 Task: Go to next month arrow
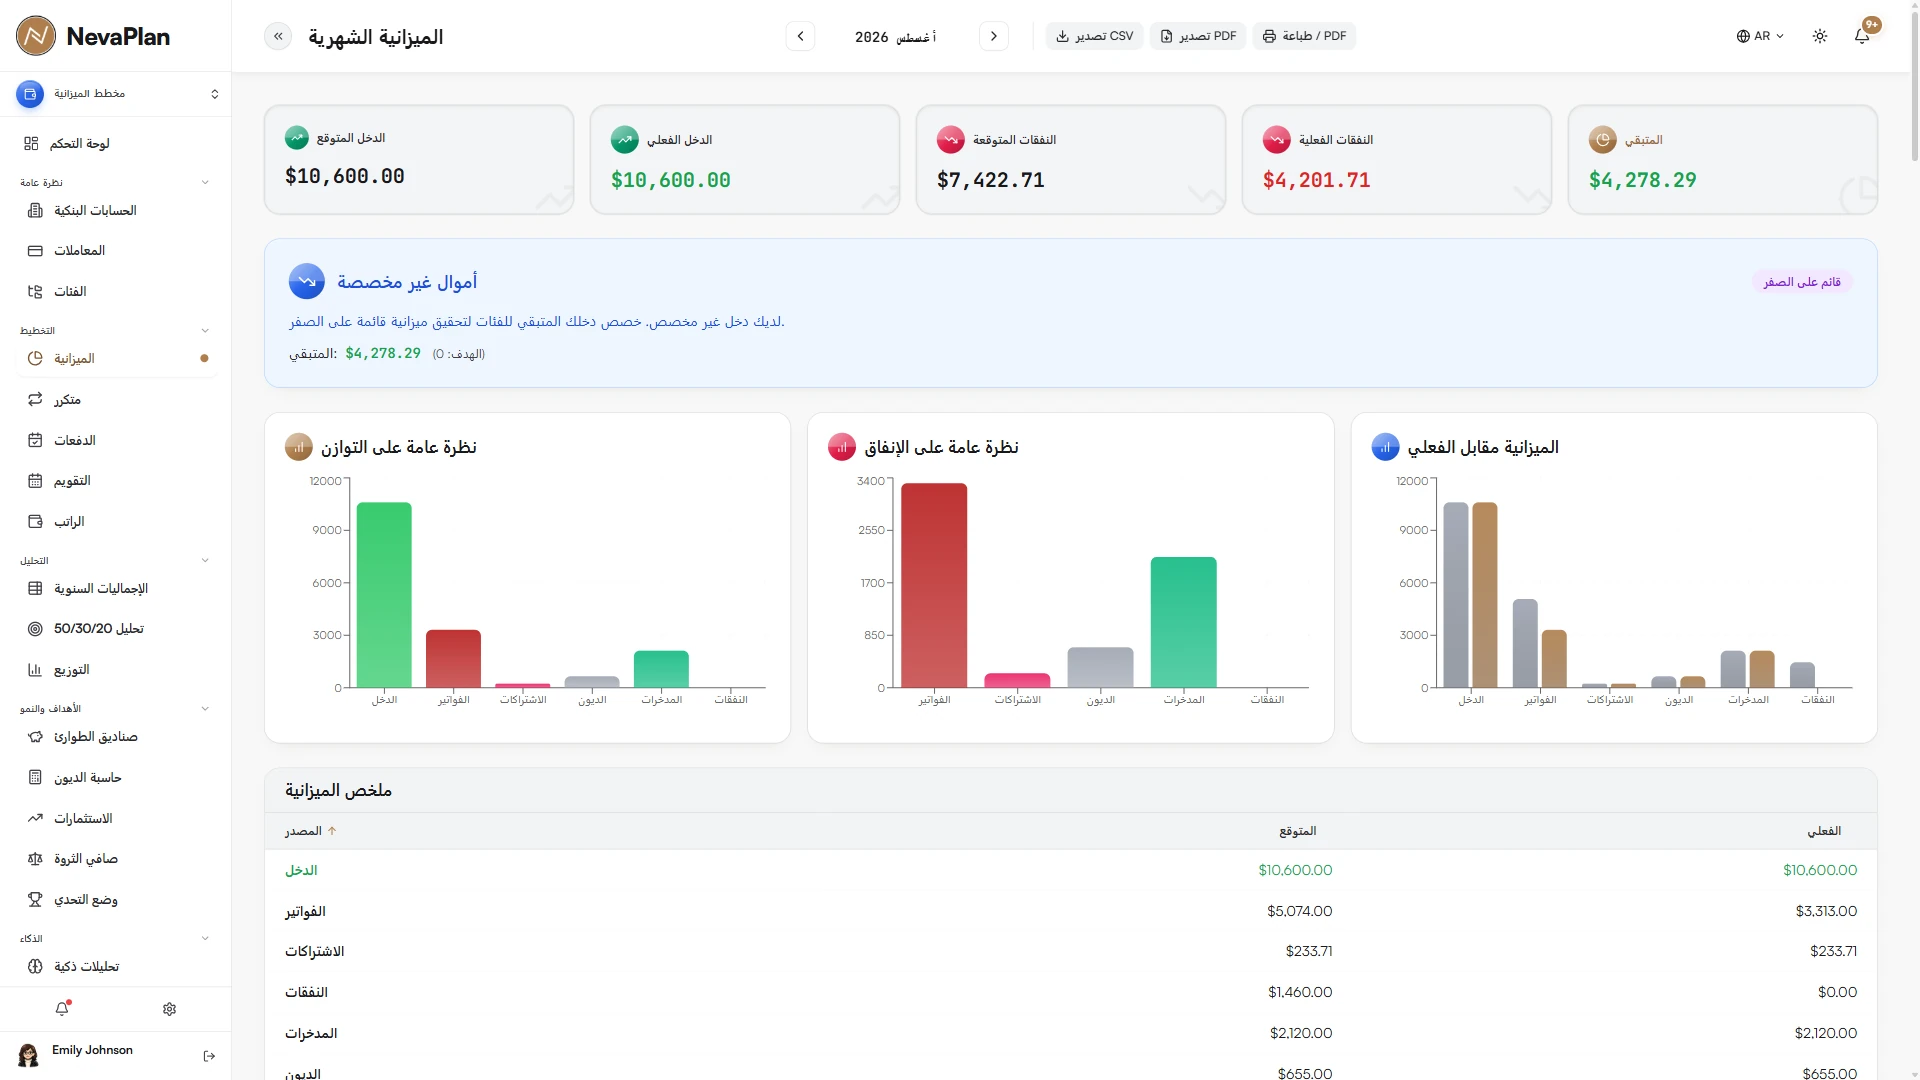point(994,36)
